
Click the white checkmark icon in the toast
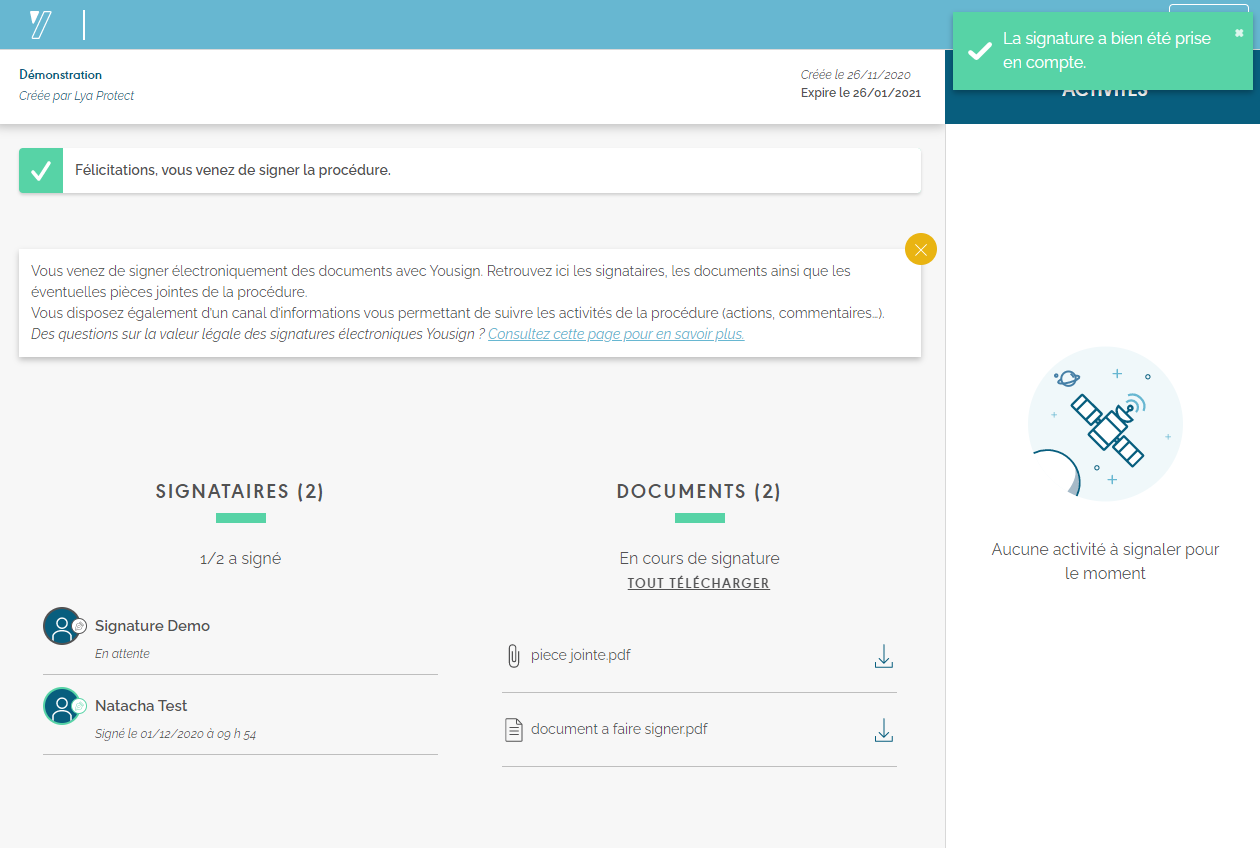(x=980, y=51)
